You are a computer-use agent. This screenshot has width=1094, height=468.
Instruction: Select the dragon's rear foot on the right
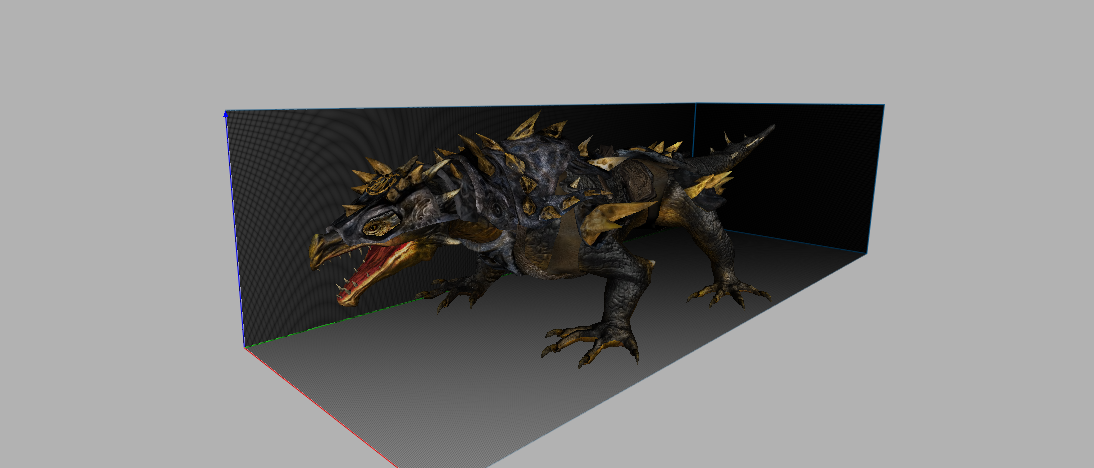tap(728, 291)
